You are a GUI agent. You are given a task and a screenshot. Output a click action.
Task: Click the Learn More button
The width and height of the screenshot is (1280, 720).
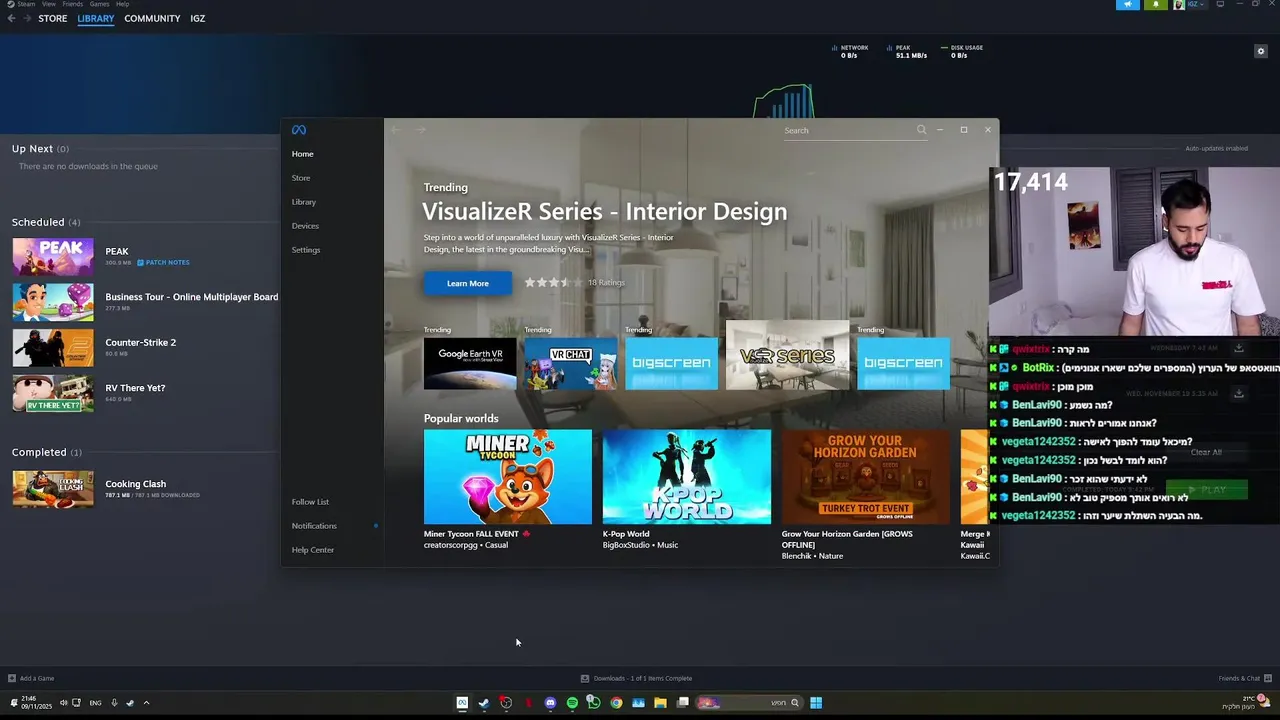click(x=468, y=283)
